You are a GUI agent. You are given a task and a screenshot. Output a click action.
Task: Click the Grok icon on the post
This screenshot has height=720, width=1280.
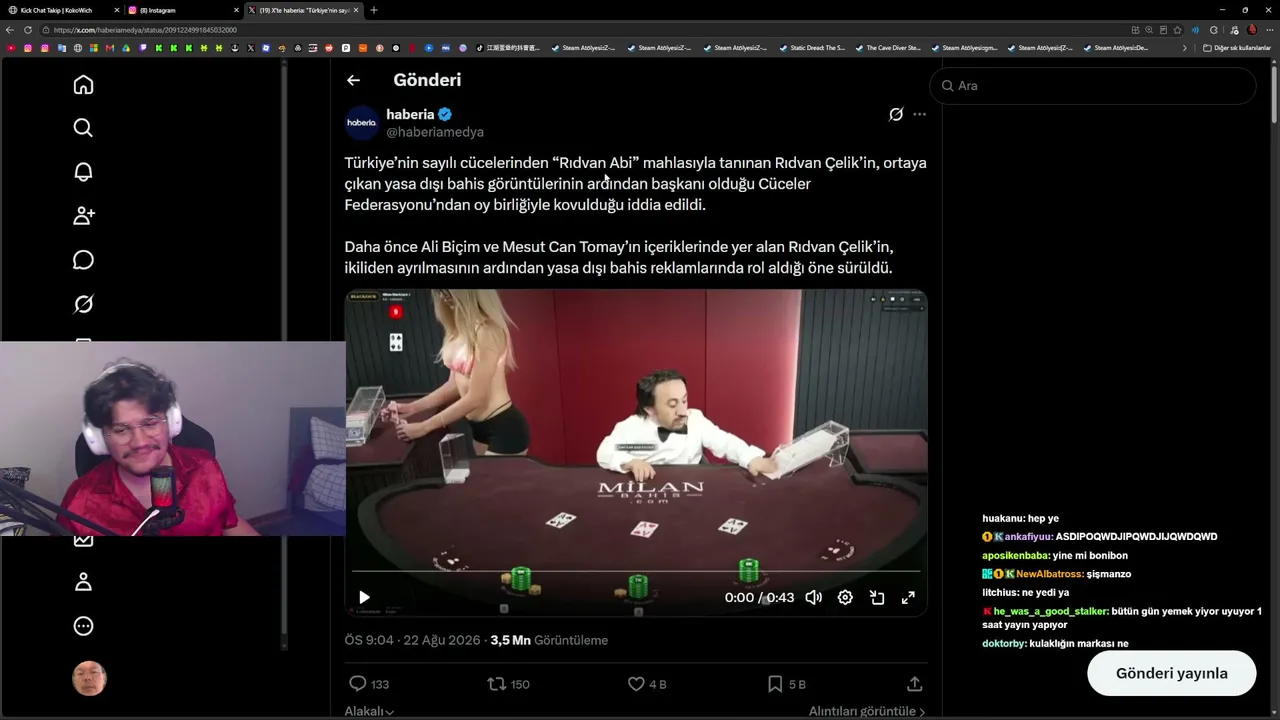tap(896, 115)
